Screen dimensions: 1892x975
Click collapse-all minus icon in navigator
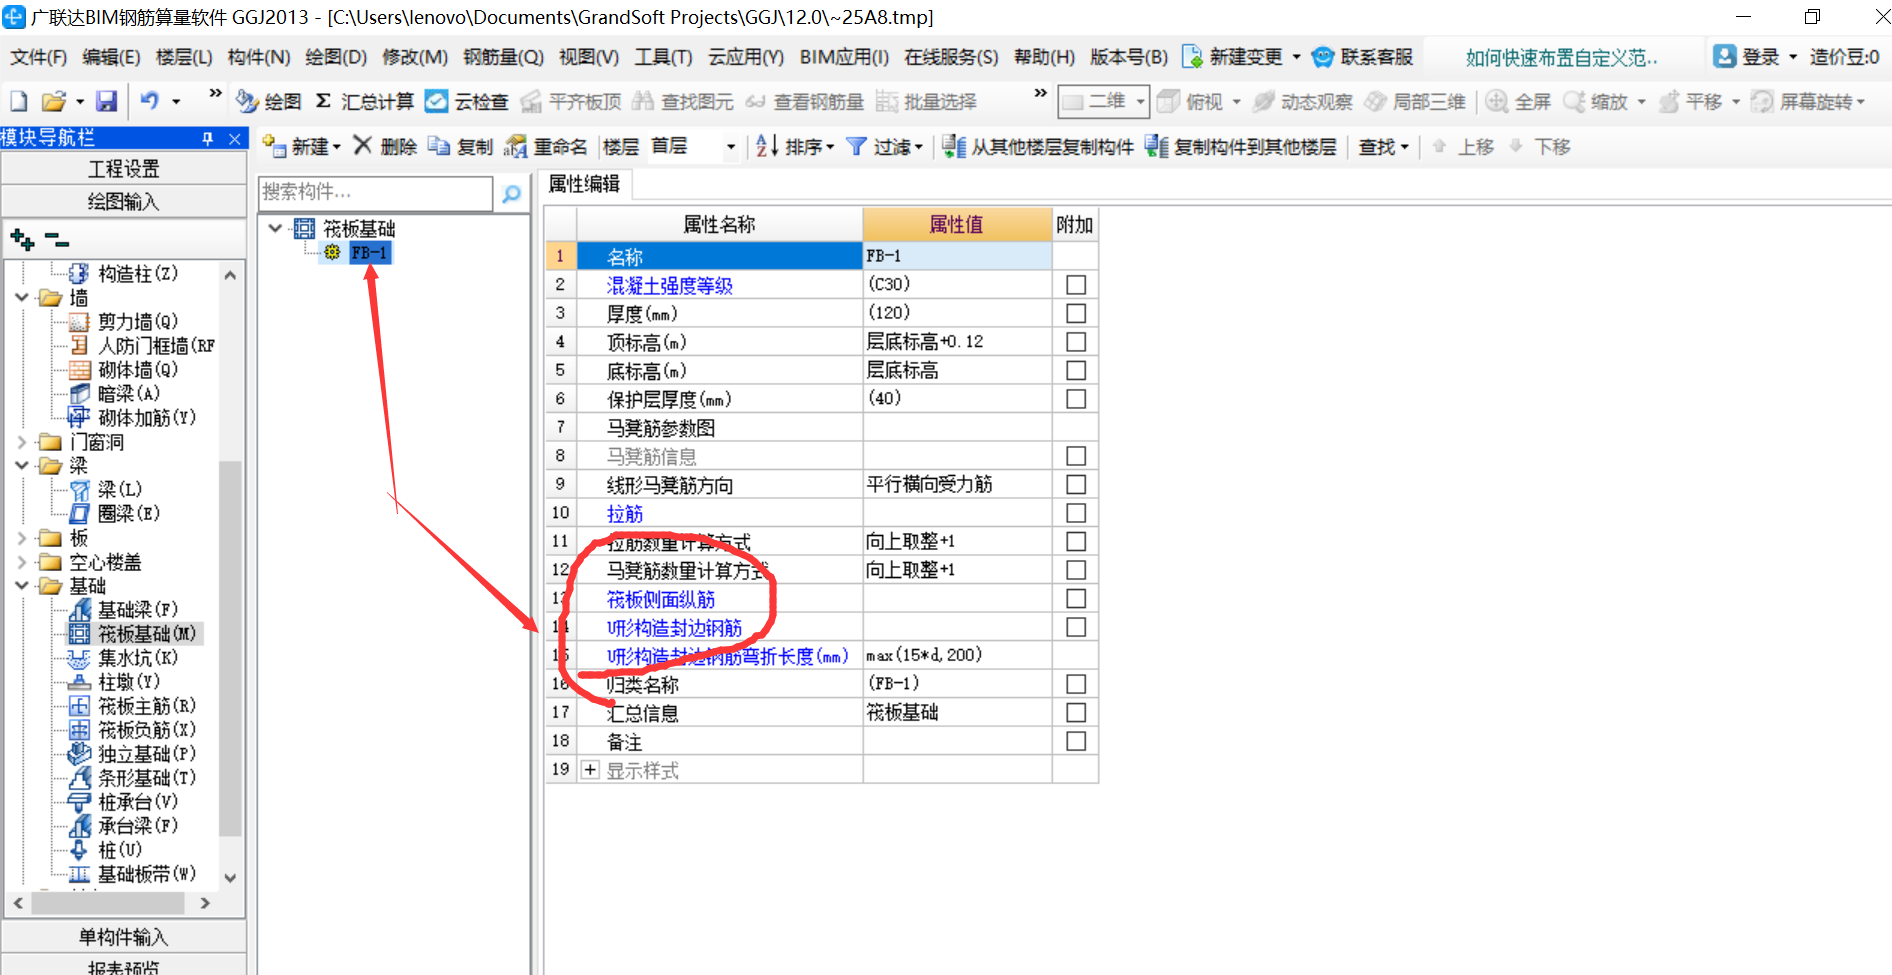tap(57, 240)
